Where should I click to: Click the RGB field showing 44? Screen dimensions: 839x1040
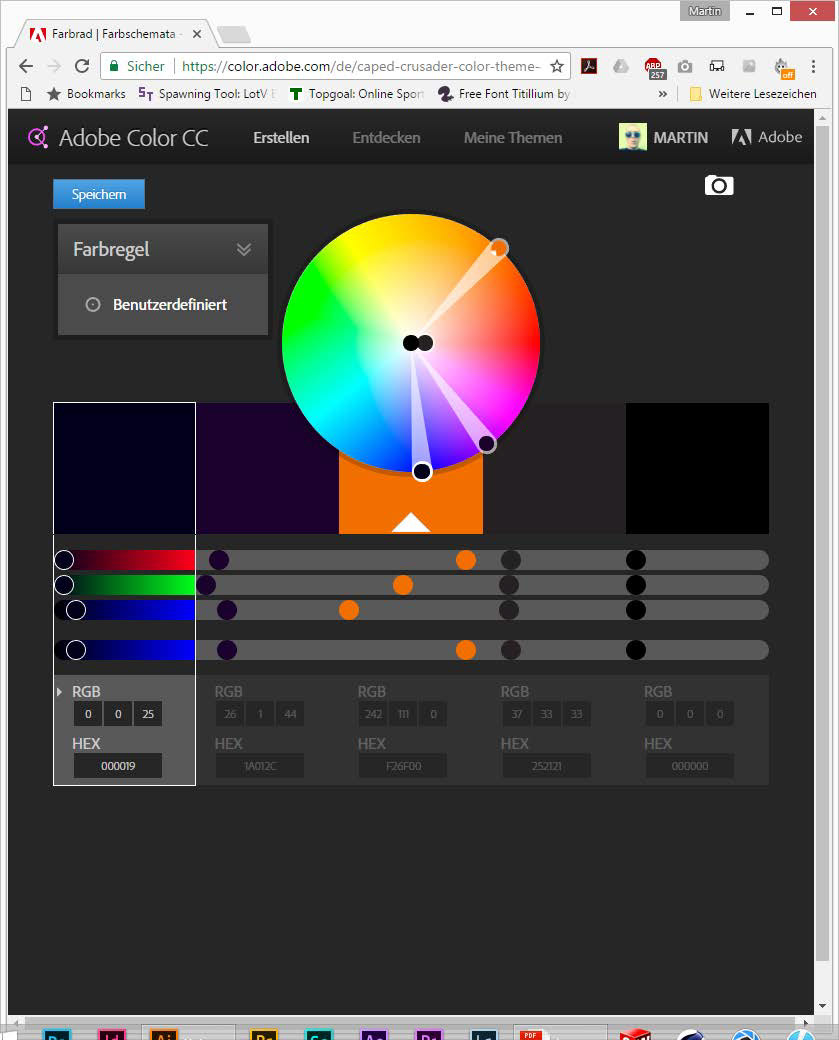point(290,714)
